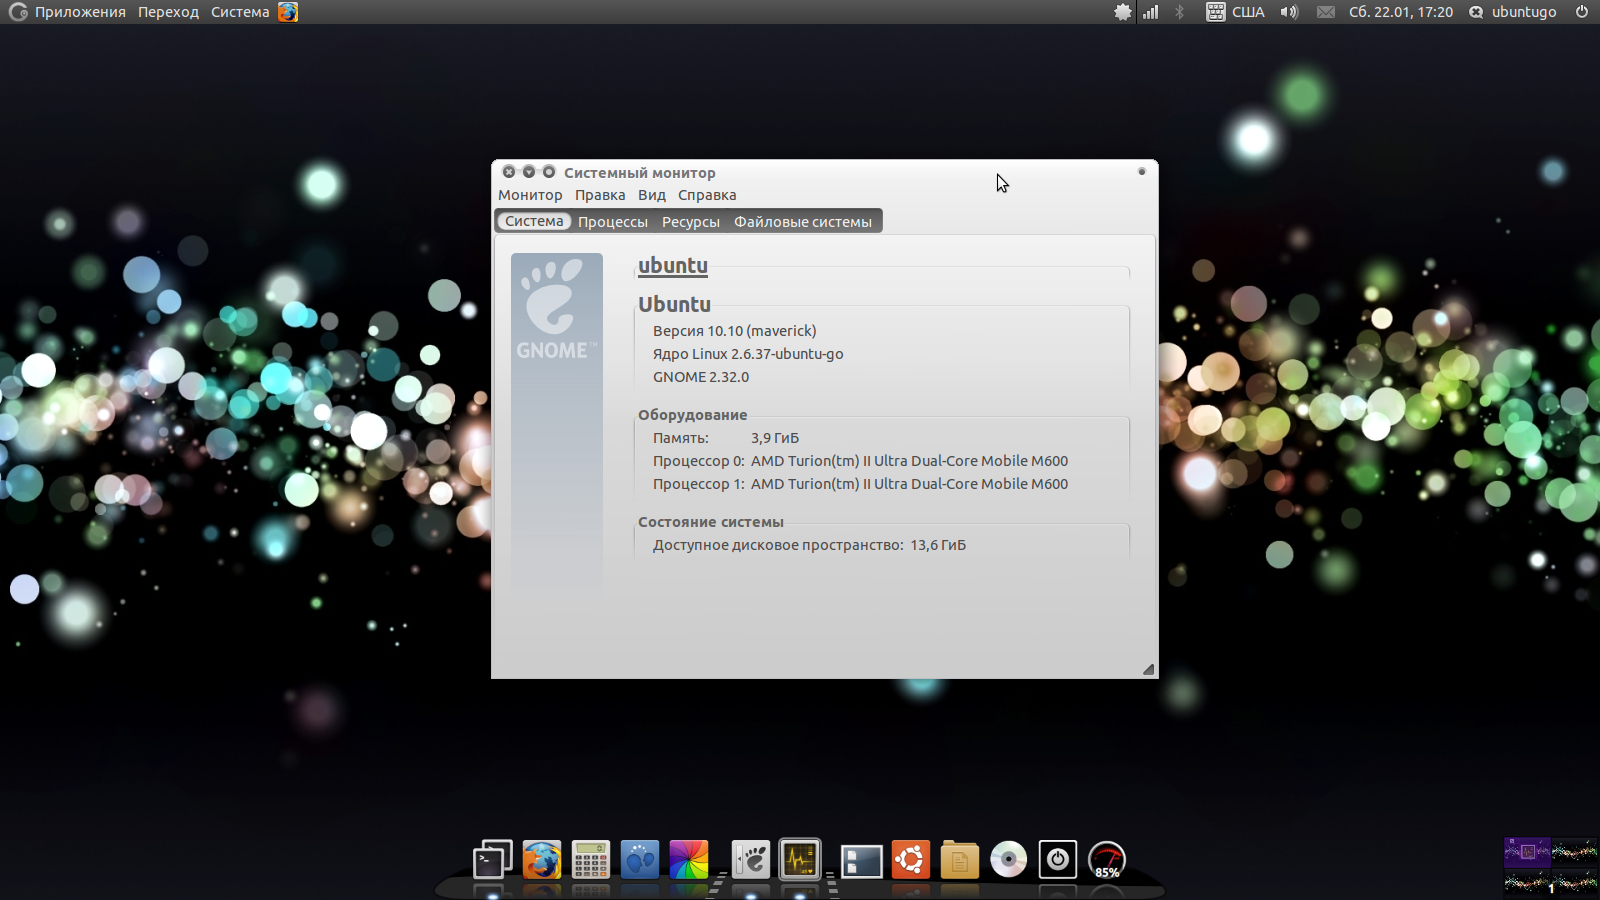Screen dimensions: 1600x900
Task: Open the Terminal icon in the dock
Action: click(x=492, y=859)
